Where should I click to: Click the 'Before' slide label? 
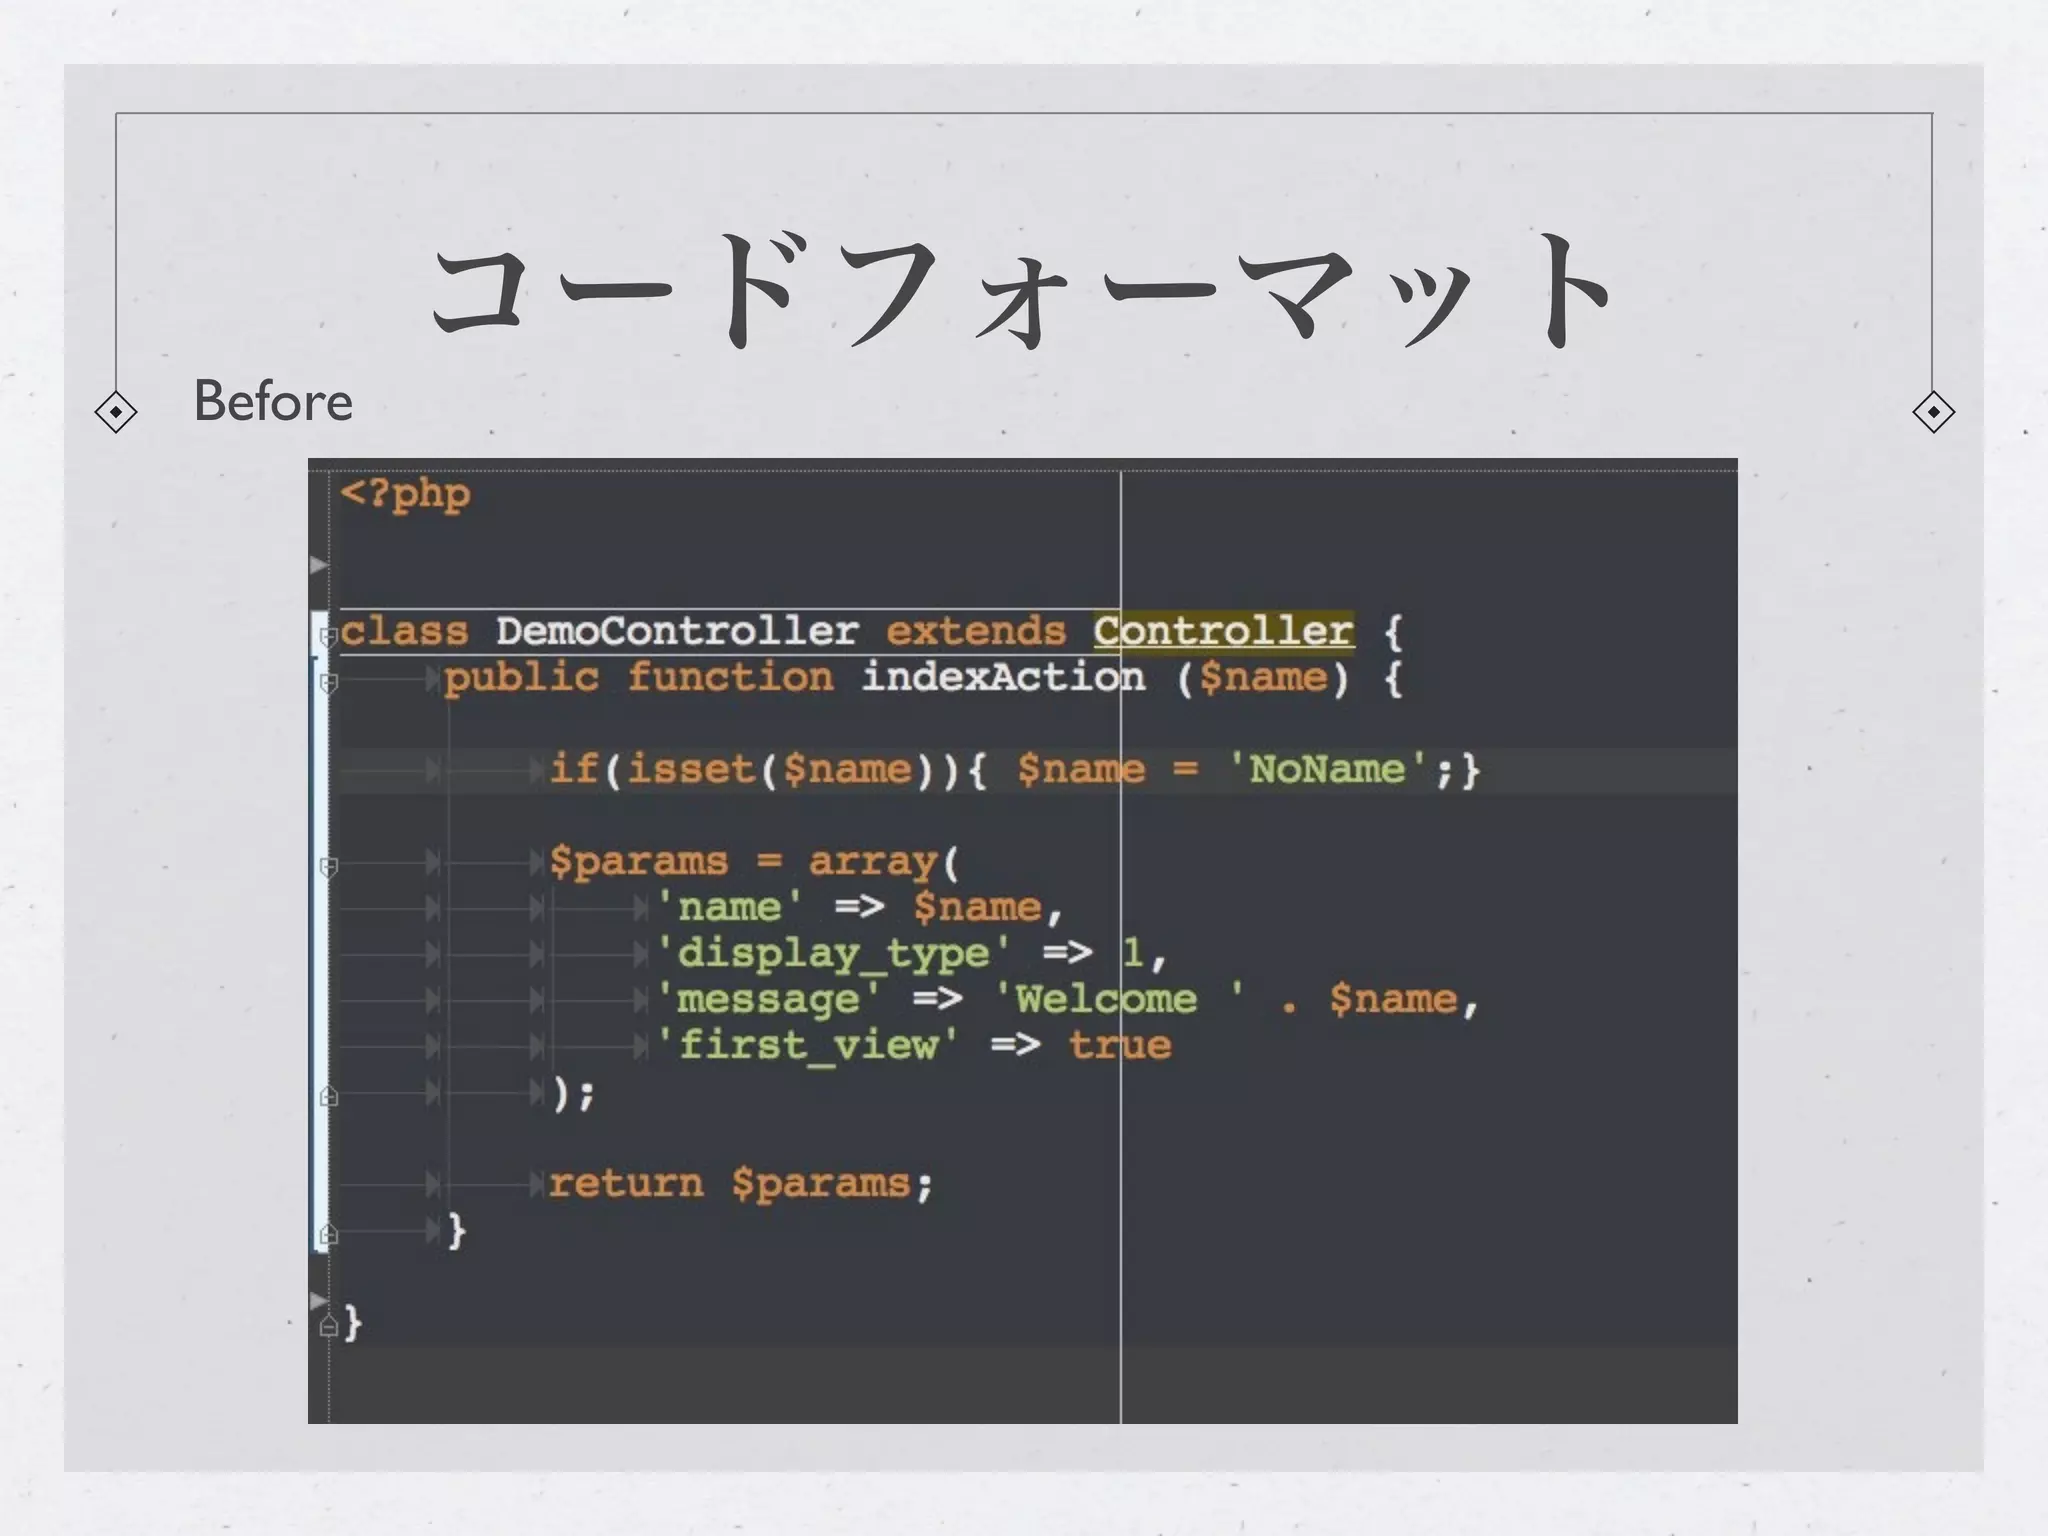coord(273,401)
